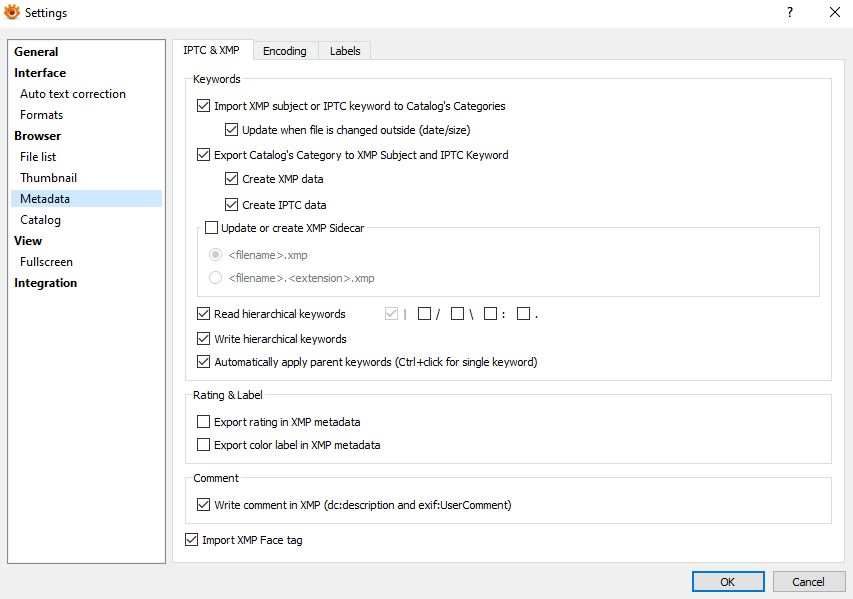This screenshot has height=599, width=853.
Task: Check Export color label in XMP metadata
Action: click(x=205, y=445)
